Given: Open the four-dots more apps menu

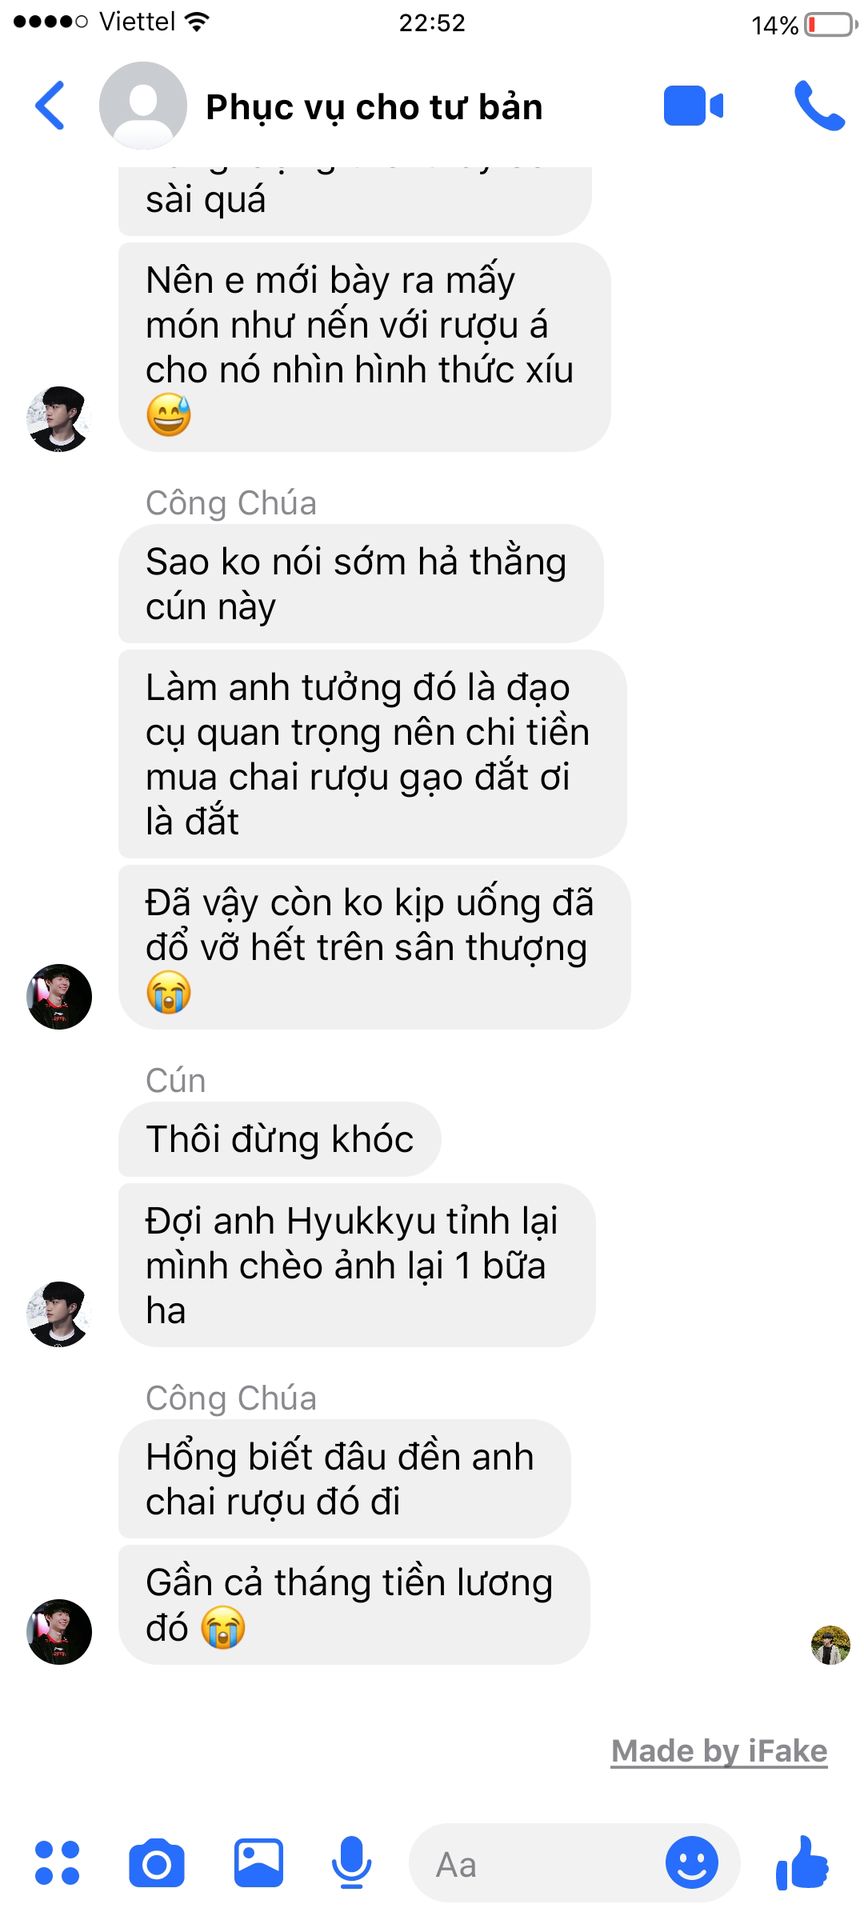Looking at the screenshot, I should 57,1864.
